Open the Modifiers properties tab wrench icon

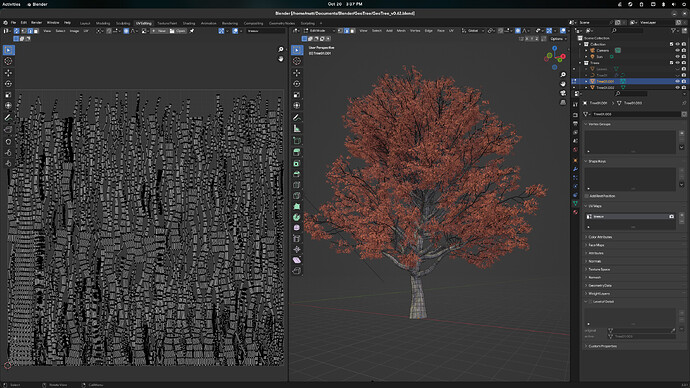click(575, 169)
